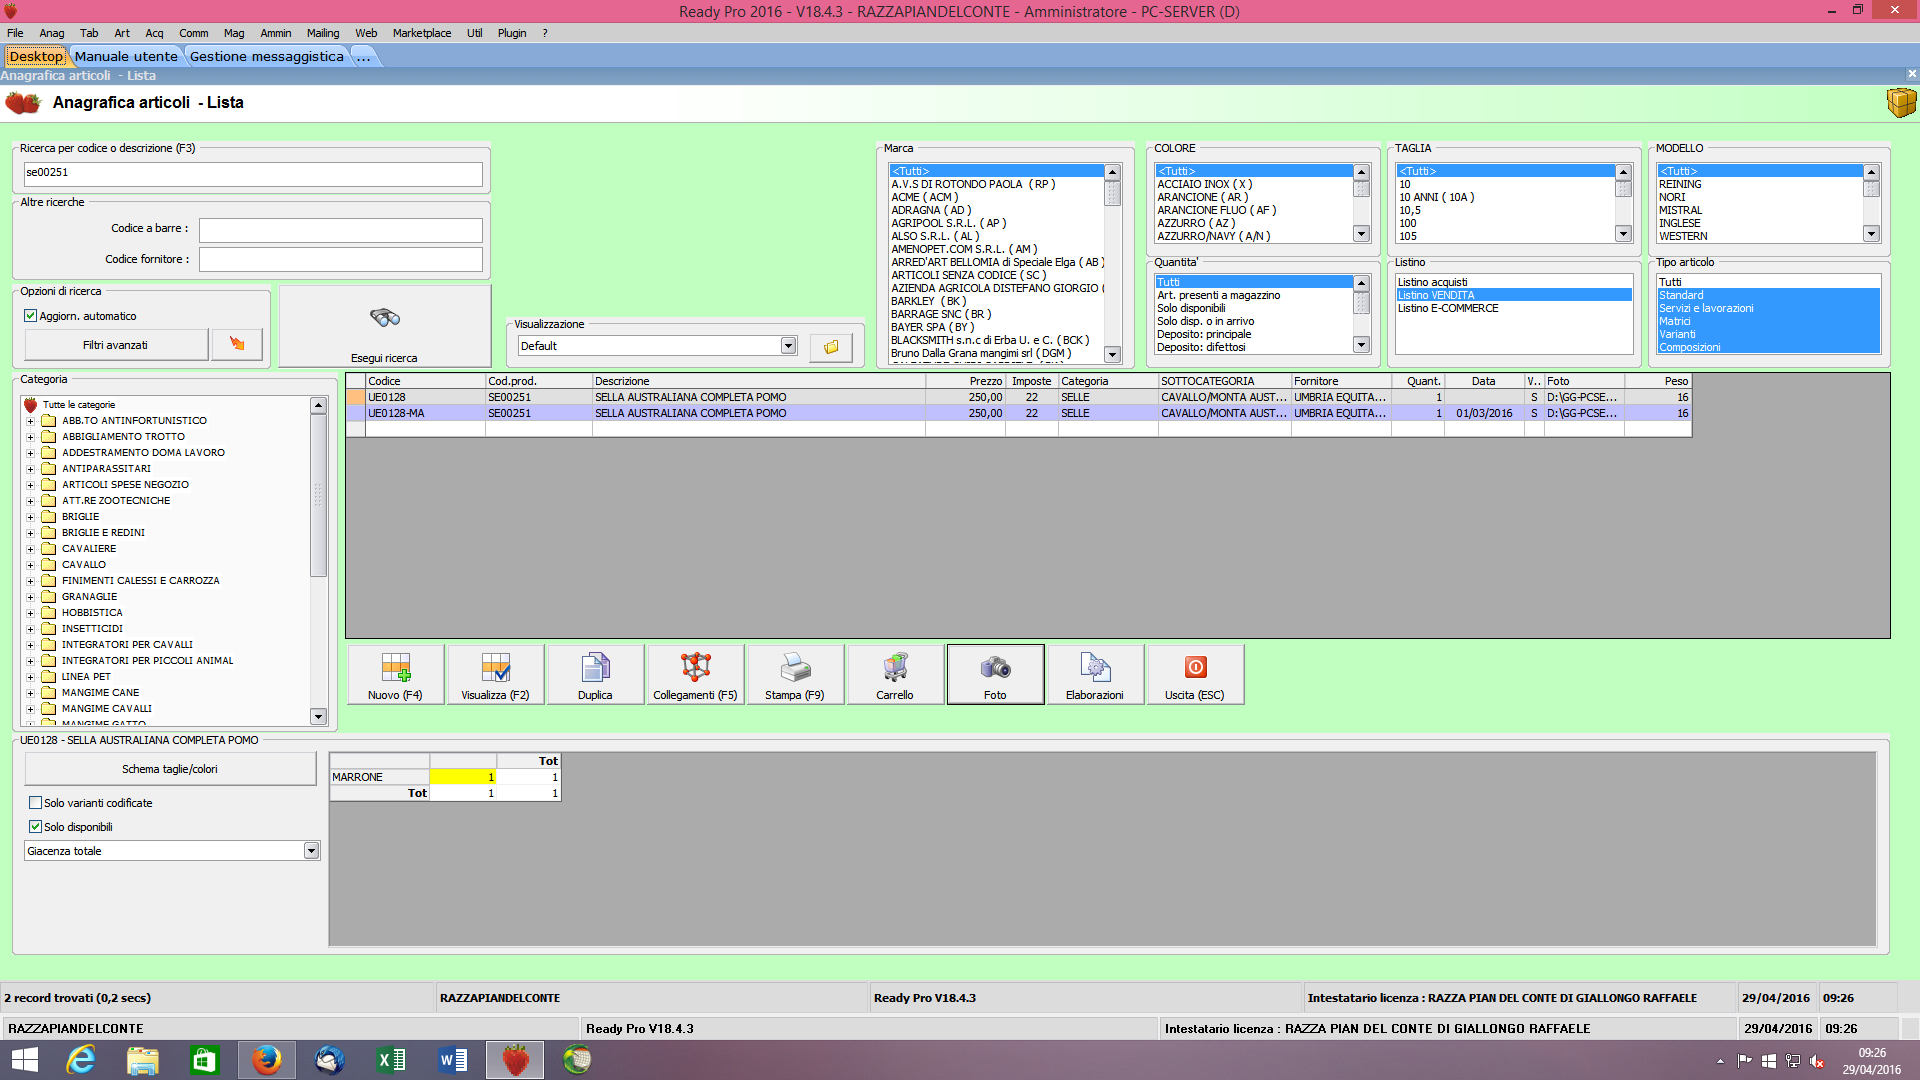Click the Nuovo (F4) button
The image size is (1920, 1080).
pyautogui.click(x=396, y=675)
